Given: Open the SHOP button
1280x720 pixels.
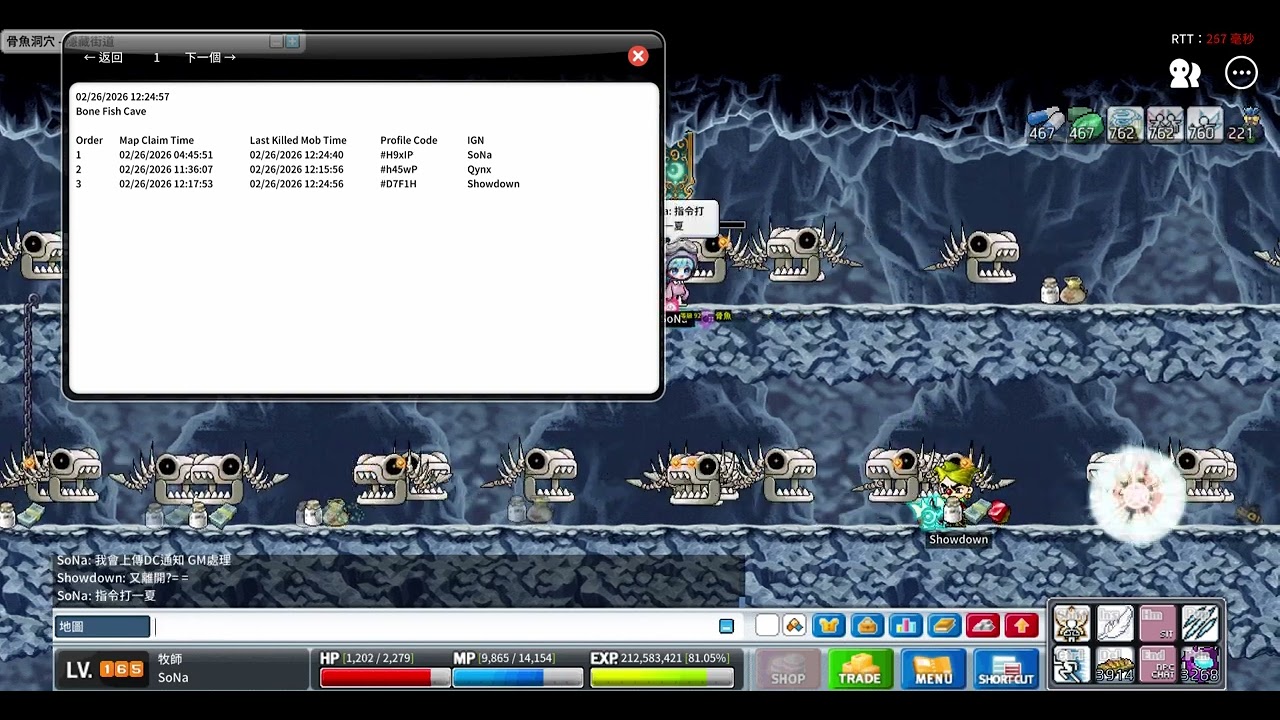Looking at the screenshot, I should point(788,669).
